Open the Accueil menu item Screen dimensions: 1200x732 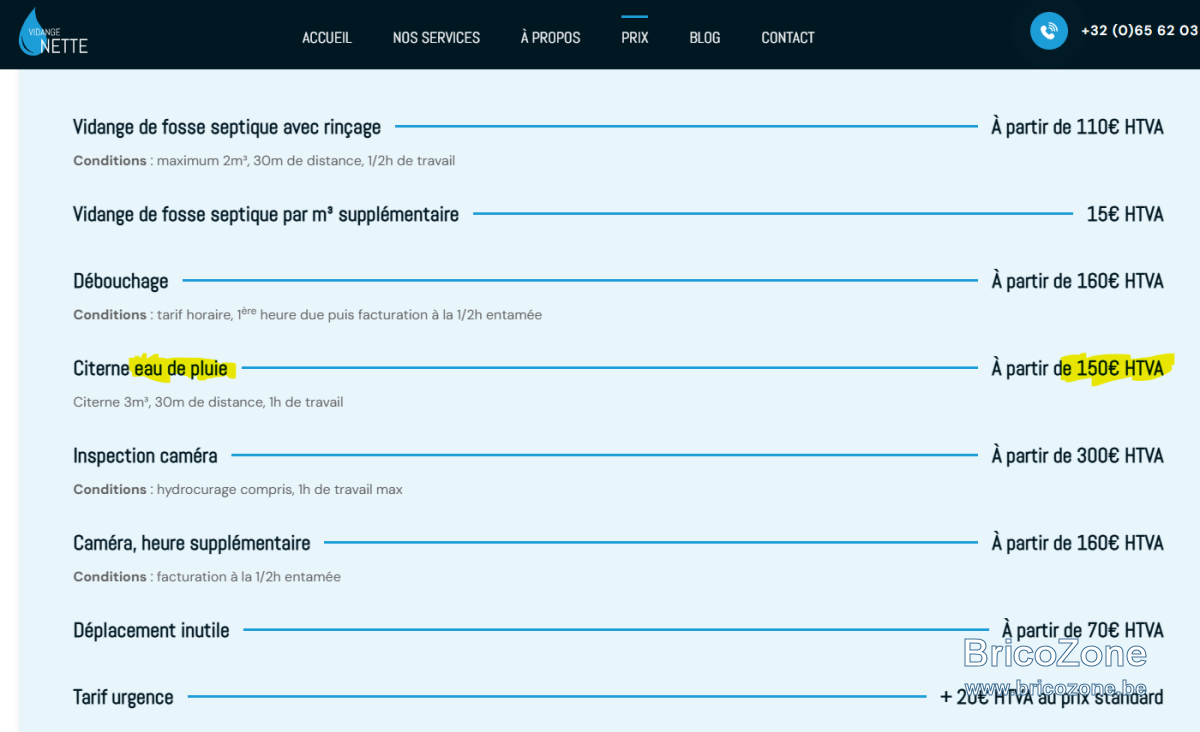tap(327, 38)
